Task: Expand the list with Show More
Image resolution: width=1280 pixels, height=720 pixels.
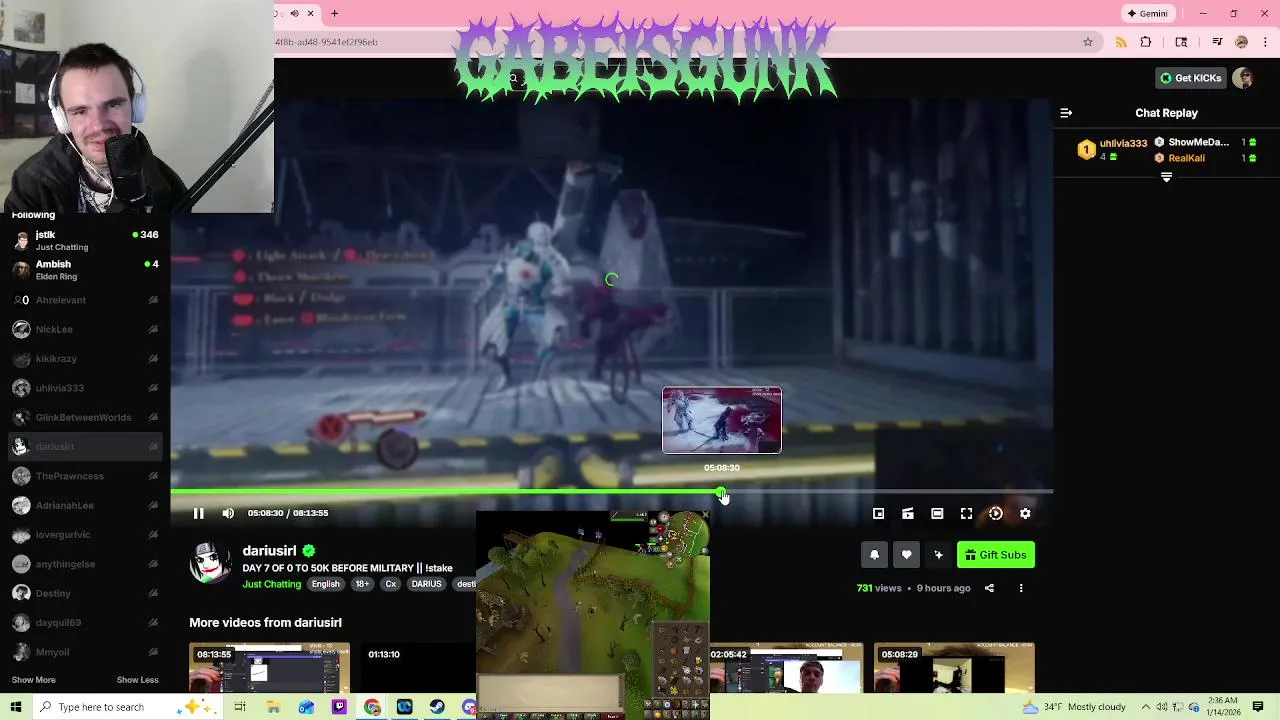Action: [x=33, y=680]
